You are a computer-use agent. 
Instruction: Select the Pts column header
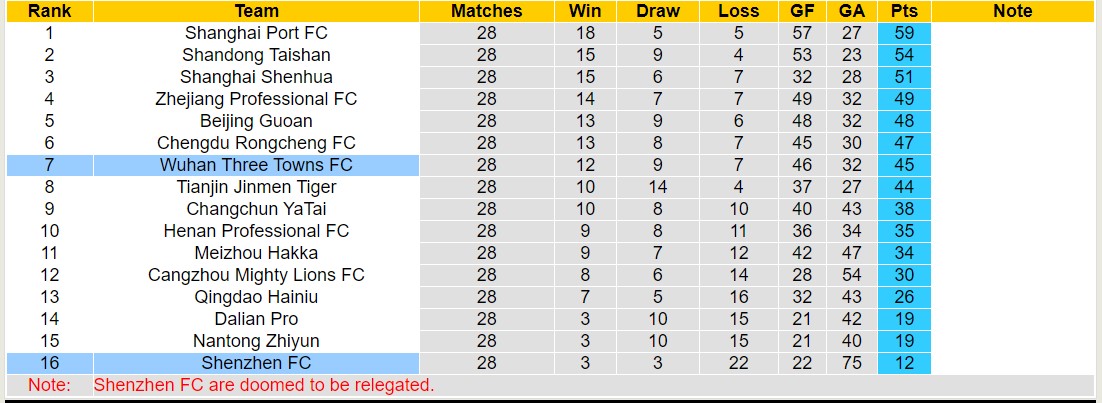(905, 11)
